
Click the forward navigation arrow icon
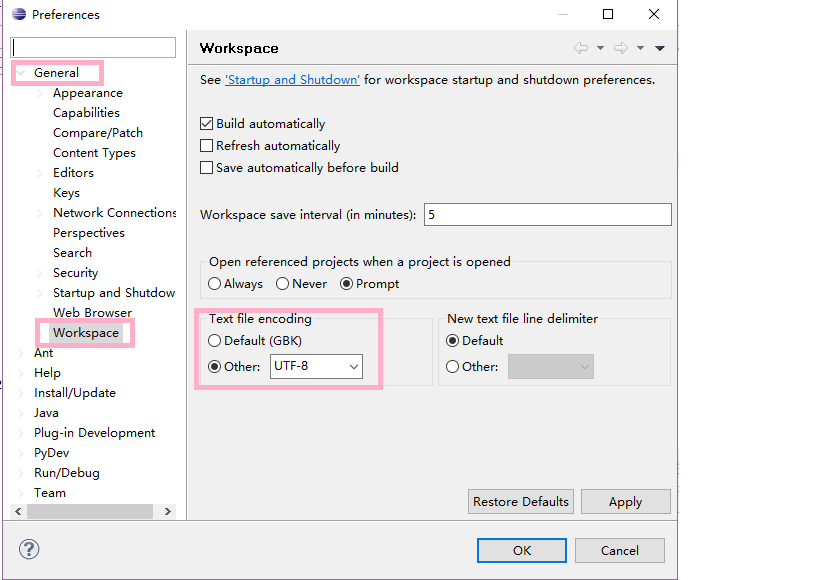click(621, 48)
